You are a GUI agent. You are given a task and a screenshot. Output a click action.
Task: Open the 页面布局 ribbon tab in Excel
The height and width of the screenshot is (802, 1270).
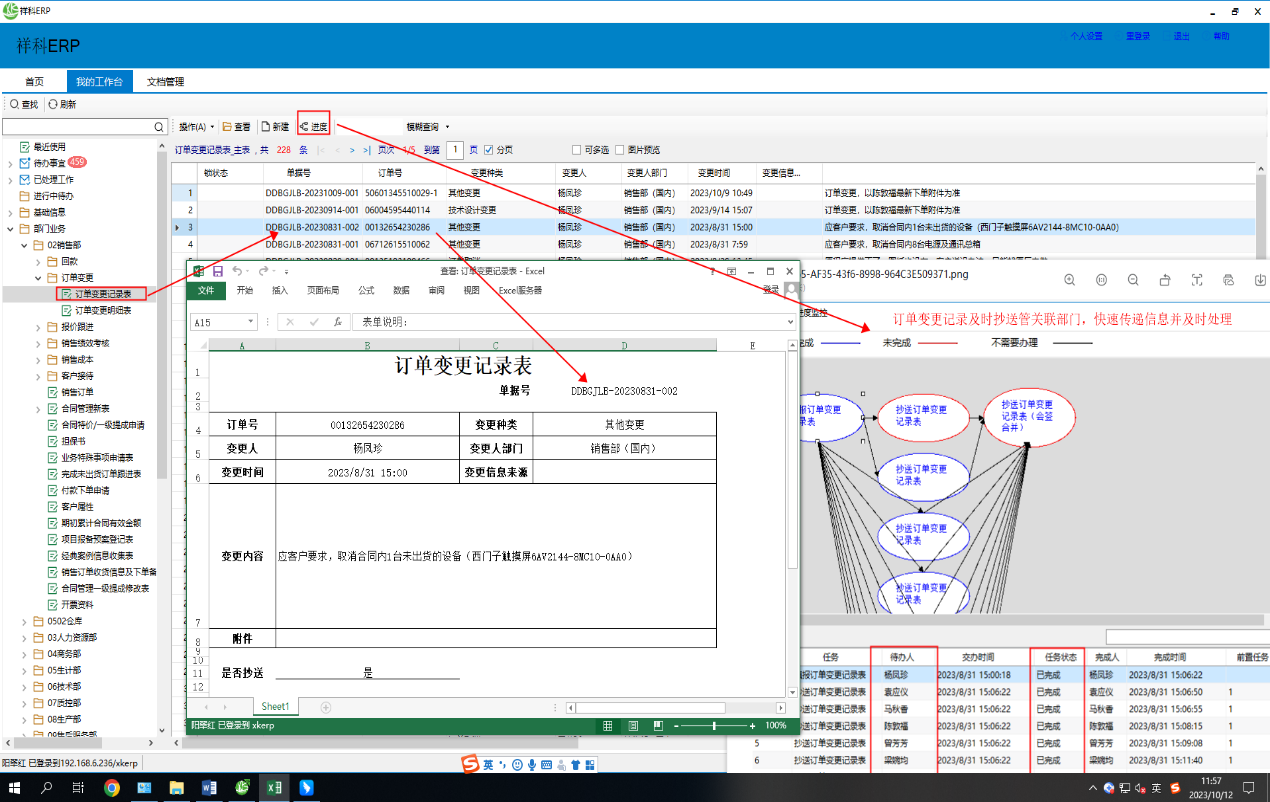pyautogui.click(x=322, y=290)
